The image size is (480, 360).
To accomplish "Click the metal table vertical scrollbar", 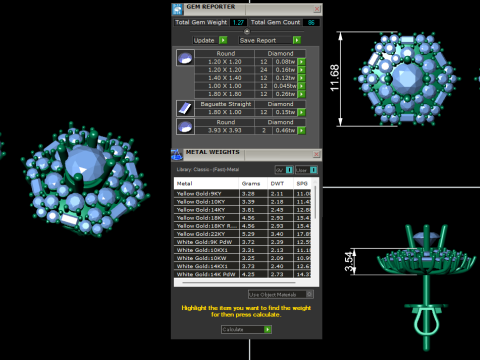I will 315,202.
